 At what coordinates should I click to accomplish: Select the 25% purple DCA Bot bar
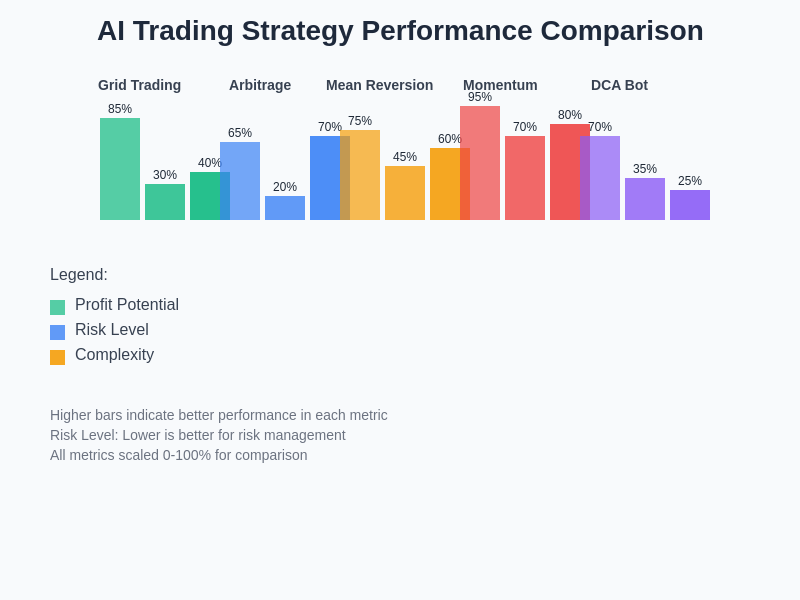(690, 205)
